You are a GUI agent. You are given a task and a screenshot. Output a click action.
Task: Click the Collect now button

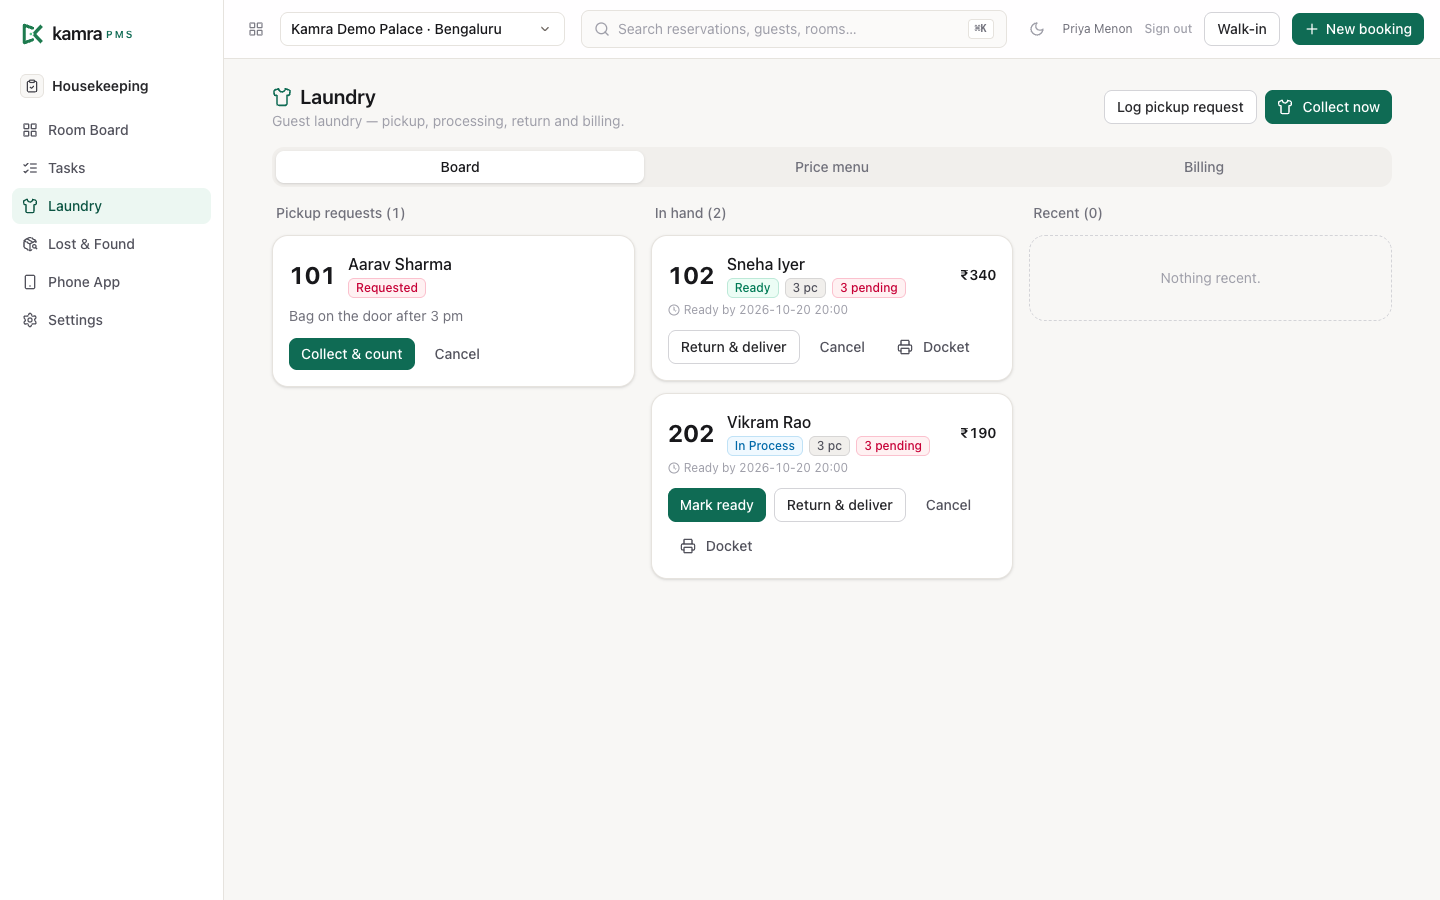(x=1328, y=107)
